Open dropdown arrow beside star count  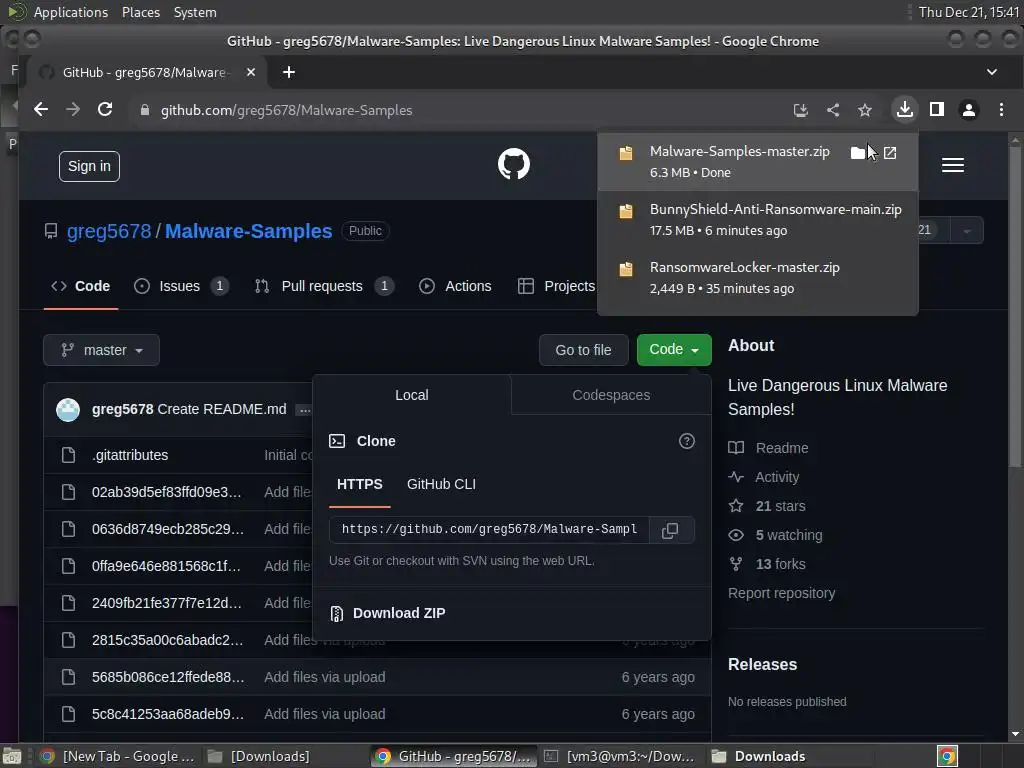pyautogui.click(x=967, y=231)
